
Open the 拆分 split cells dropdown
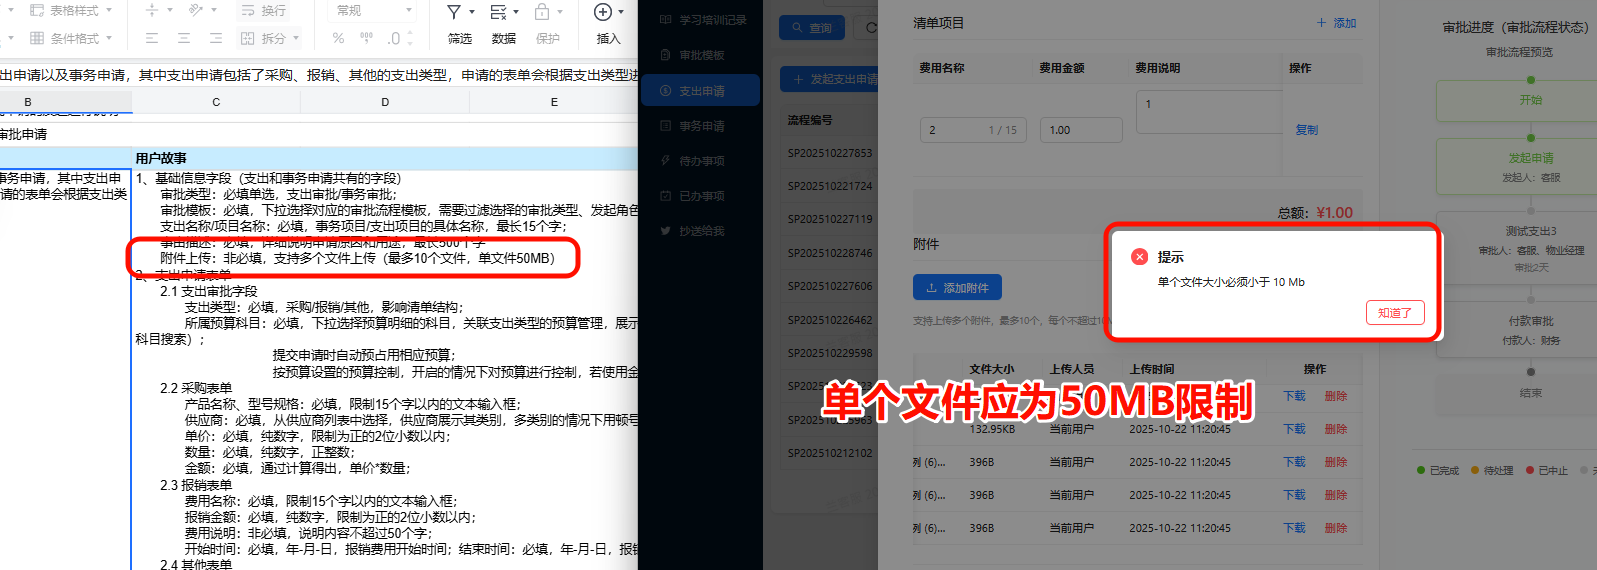(269, 38)
